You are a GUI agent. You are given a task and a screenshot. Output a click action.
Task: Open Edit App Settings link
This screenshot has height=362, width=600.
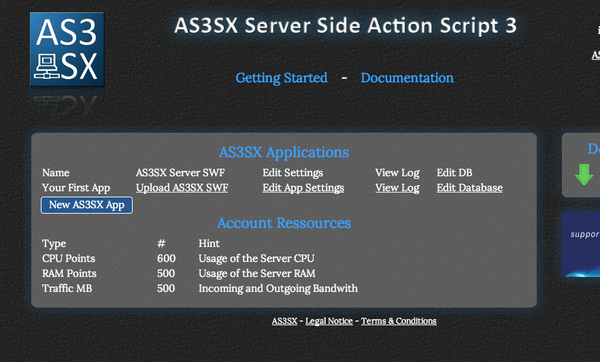pyautogui.click(x=303, y=188)
